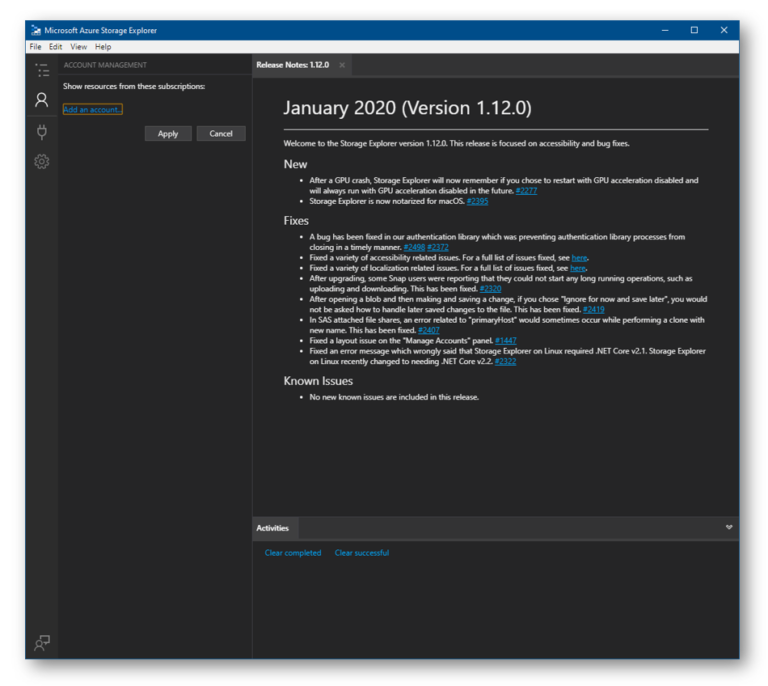Open issue link #2372
The height and width of the screenshot is (686, 768).
pyautogui.click(x=438, y=247)
